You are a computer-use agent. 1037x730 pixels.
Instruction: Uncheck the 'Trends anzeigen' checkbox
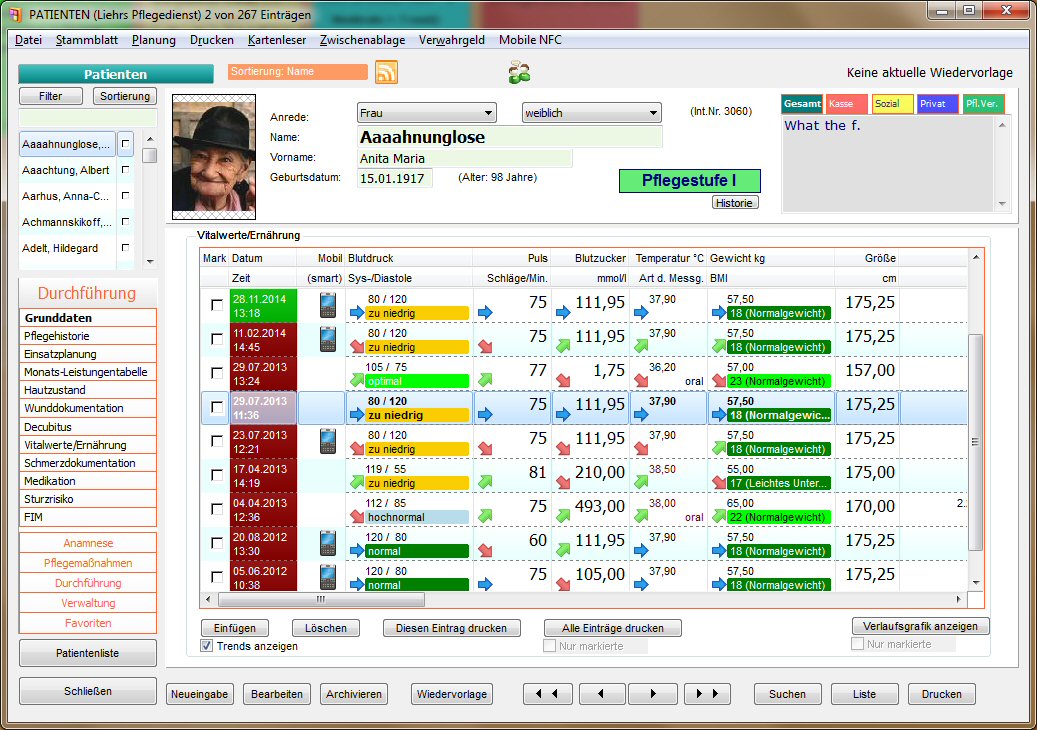pos(206,646)
